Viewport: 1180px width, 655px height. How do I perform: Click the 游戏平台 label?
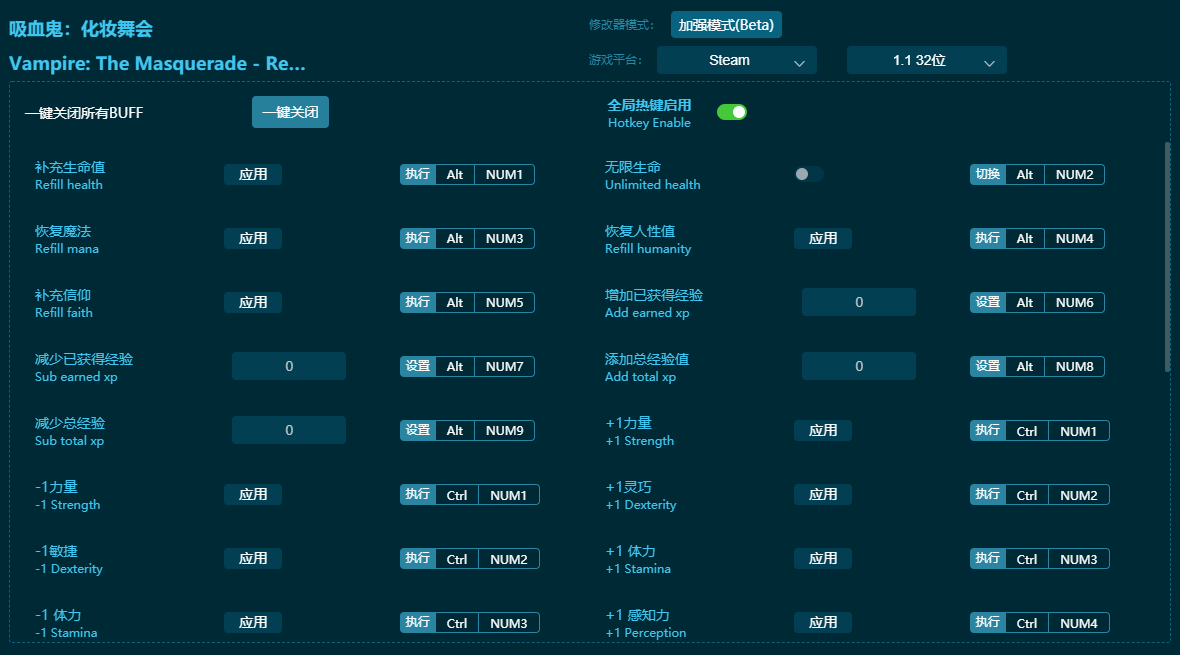pyautogui.click(x=616, y=59)
